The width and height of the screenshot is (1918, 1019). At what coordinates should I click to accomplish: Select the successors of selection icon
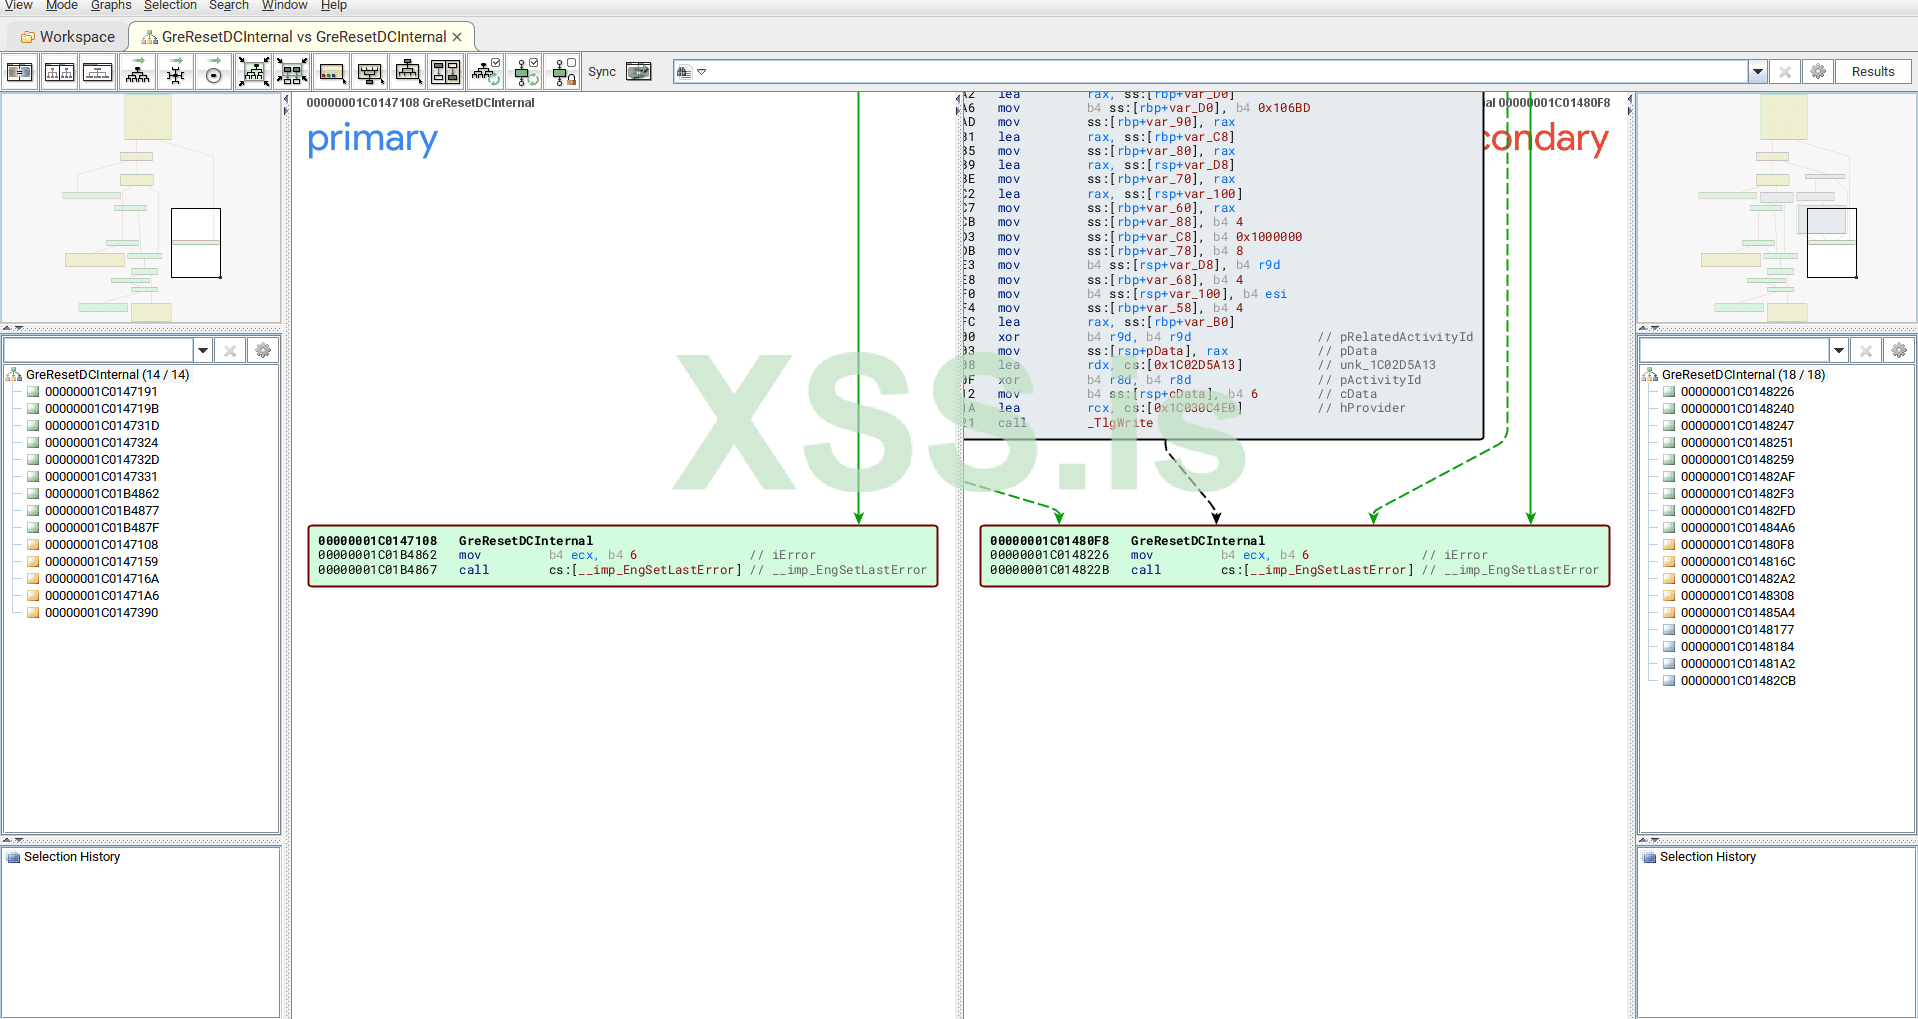(408, 72)
